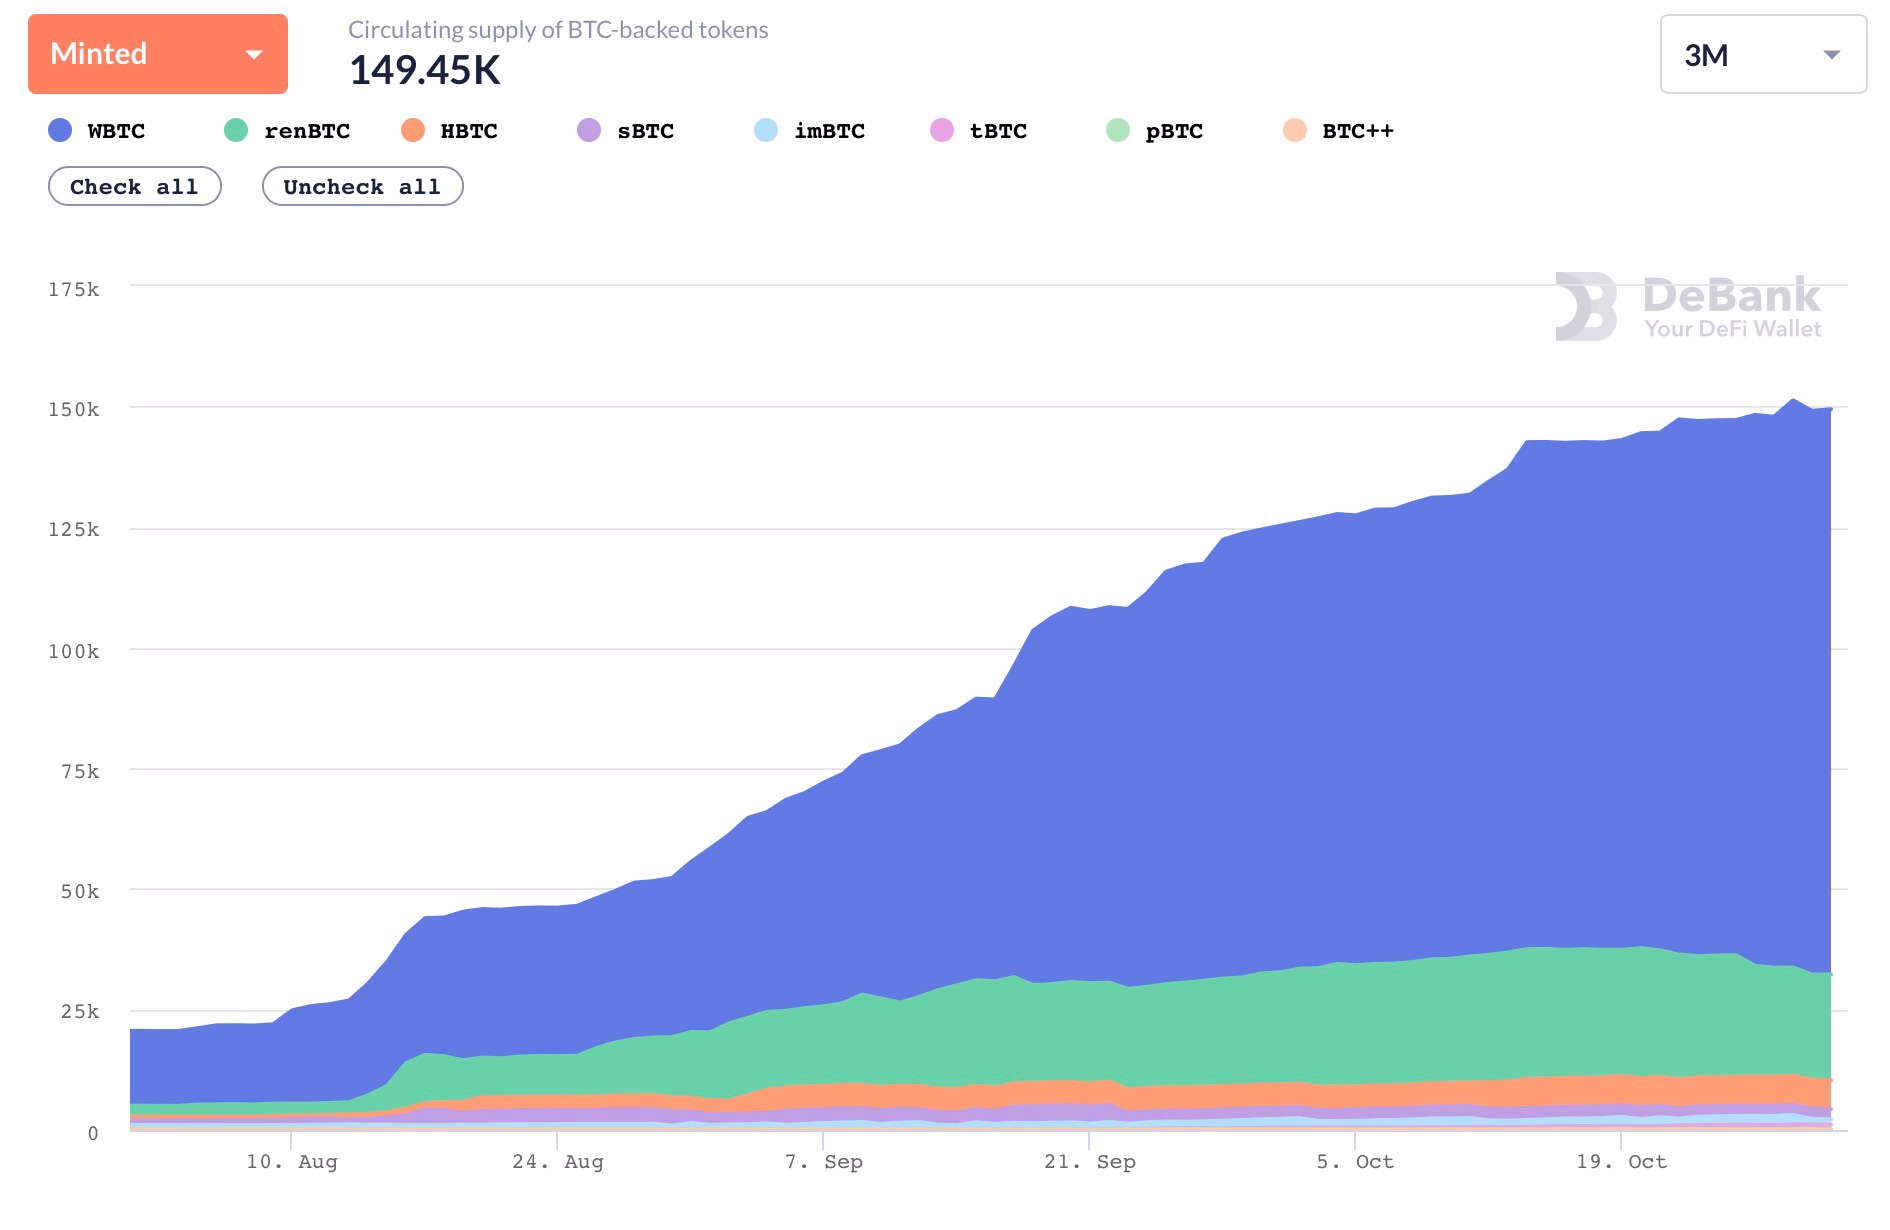Click the 149.45K total supply value

pos(425,70)
